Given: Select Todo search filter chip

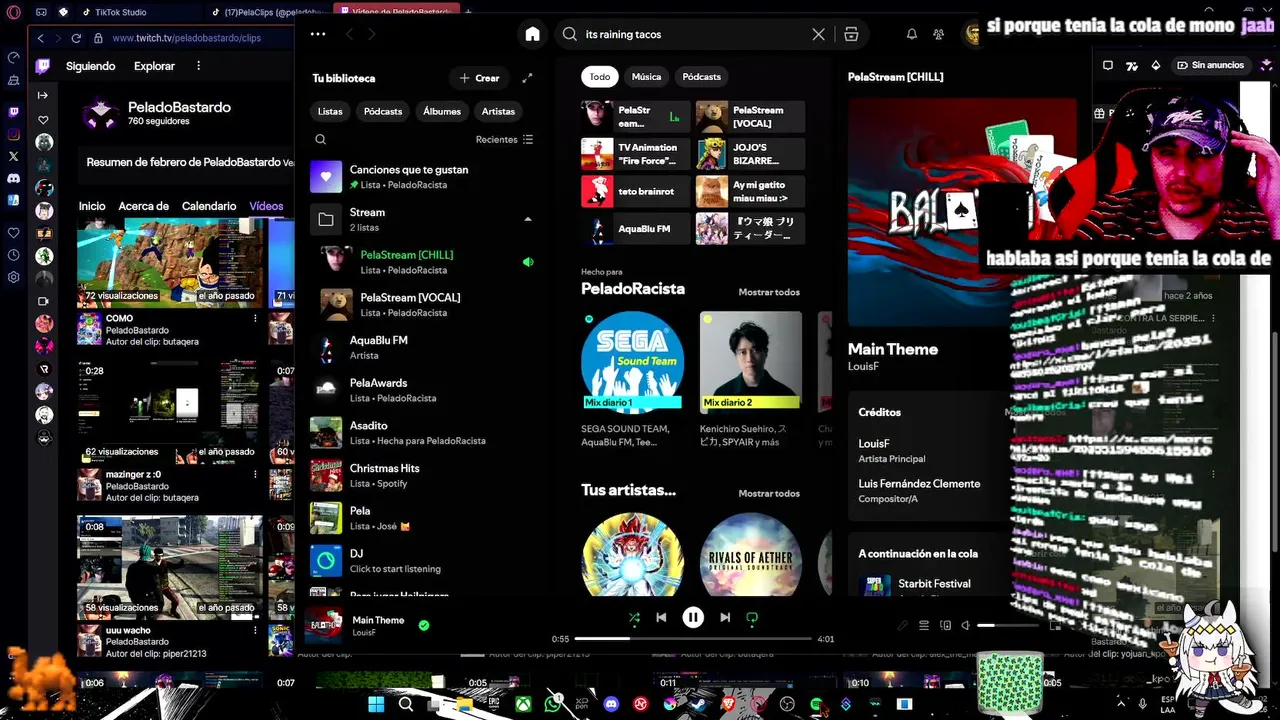Looking at the screenshot, I should (600, 76).
